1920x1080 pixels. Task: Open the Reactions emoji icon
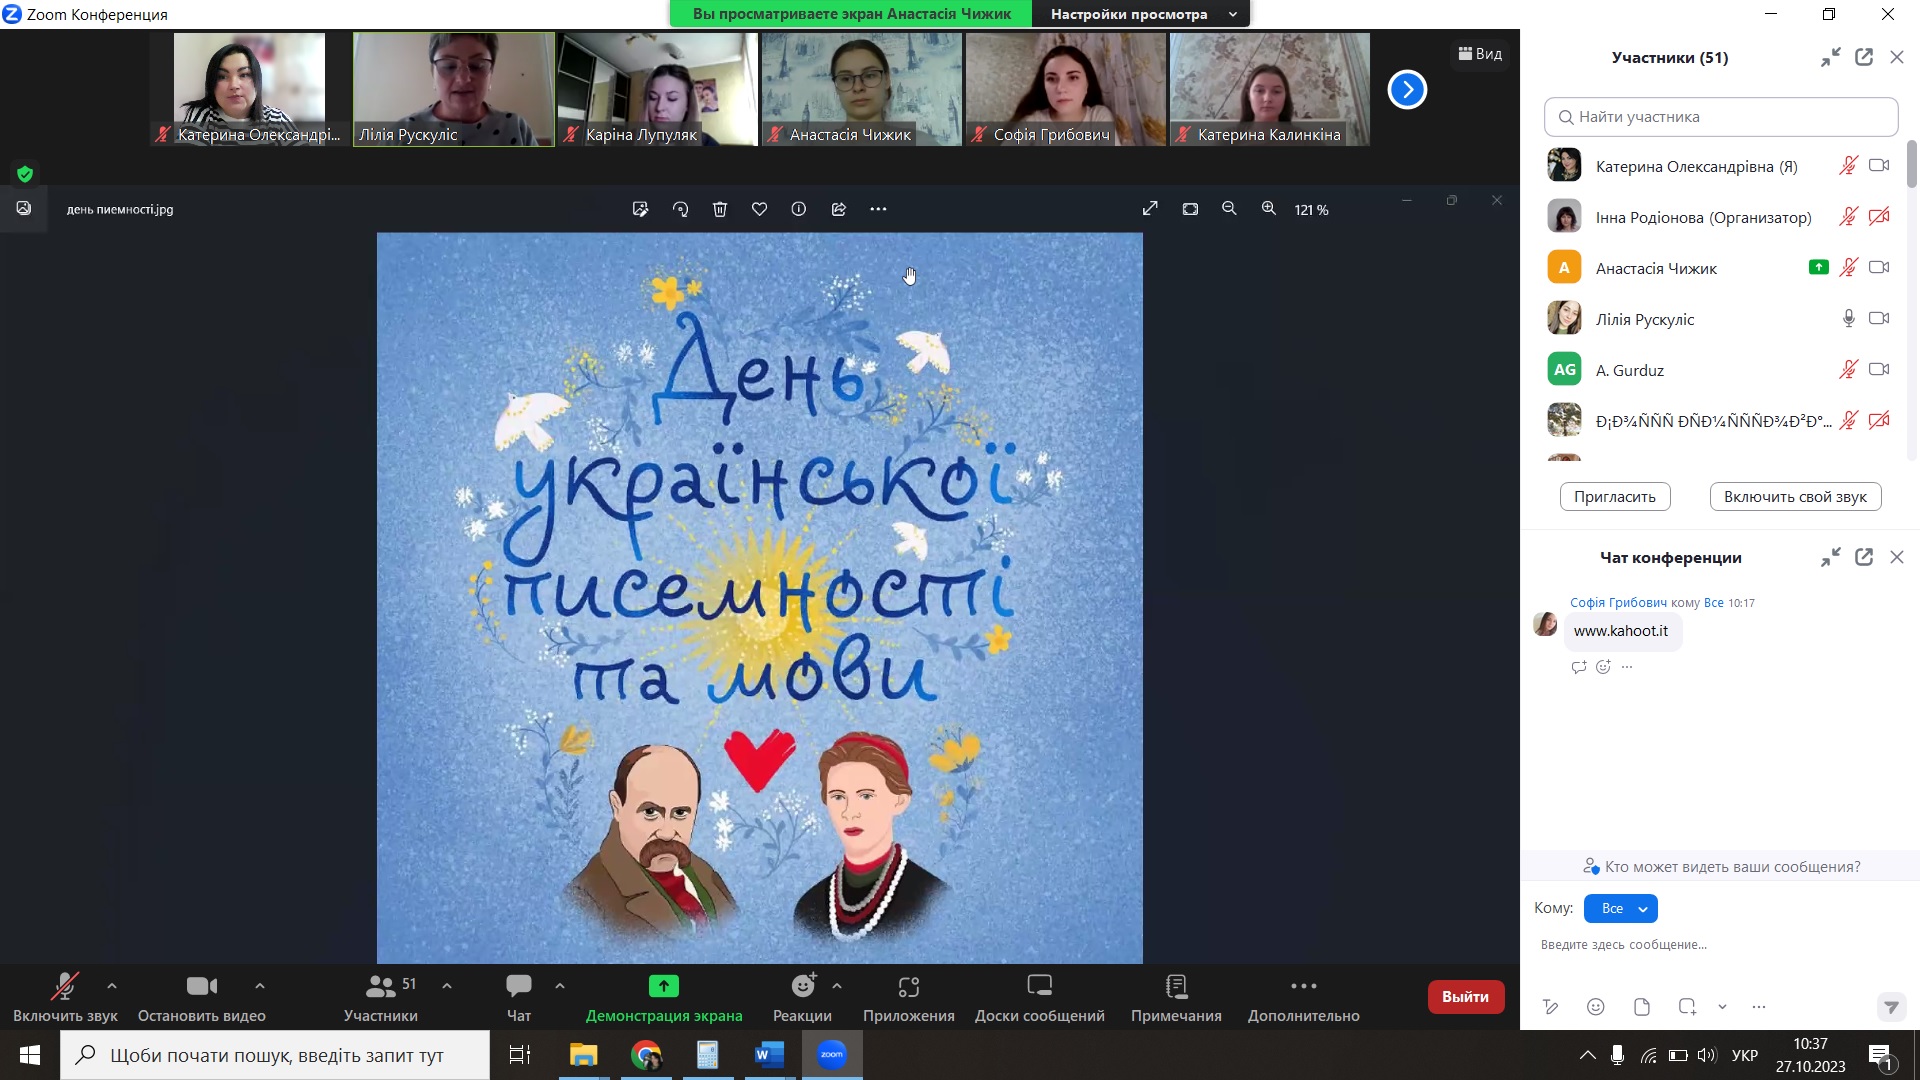point(802,986)
